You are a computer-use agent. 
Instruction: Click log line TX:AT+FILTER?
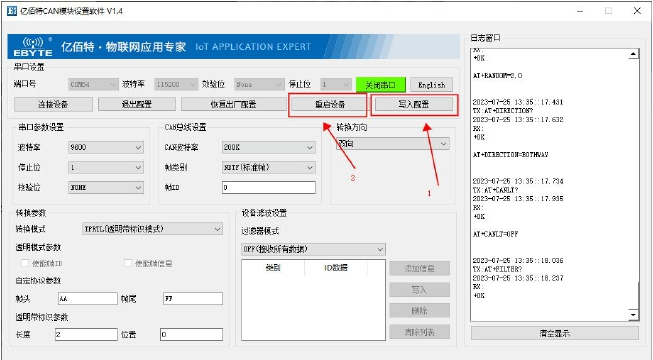click(497, 269)
